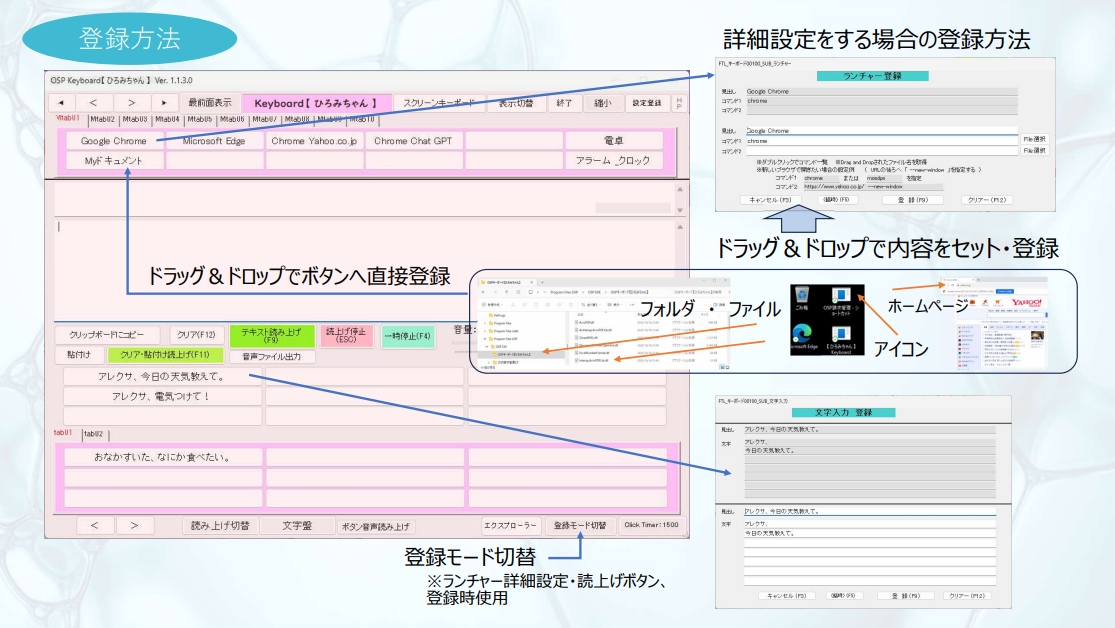The width and height of the screenshot is (1115, 628).
Task: Switch to the Mtab03 tab
Action: (134, 119)
